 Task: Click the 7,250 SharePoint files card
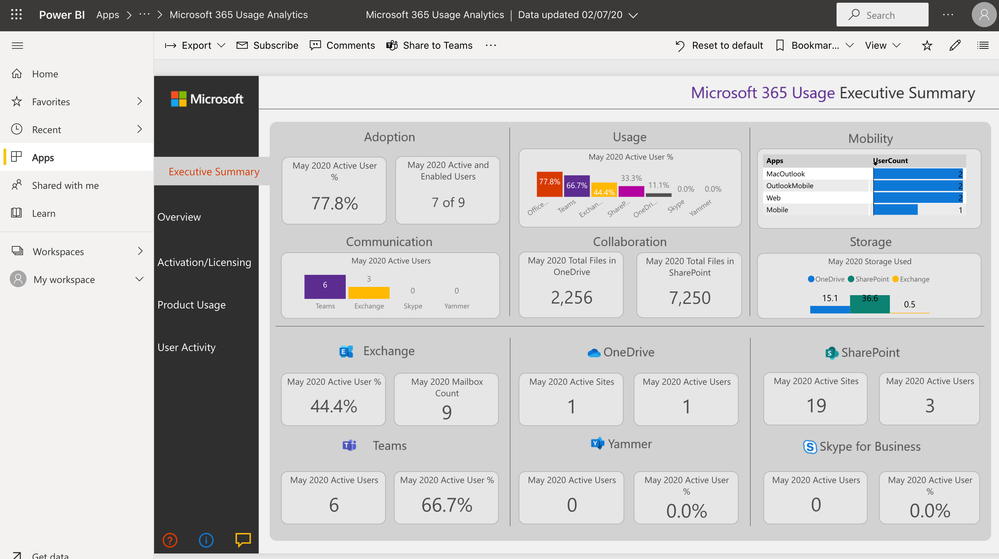click(x=689, y=285)
